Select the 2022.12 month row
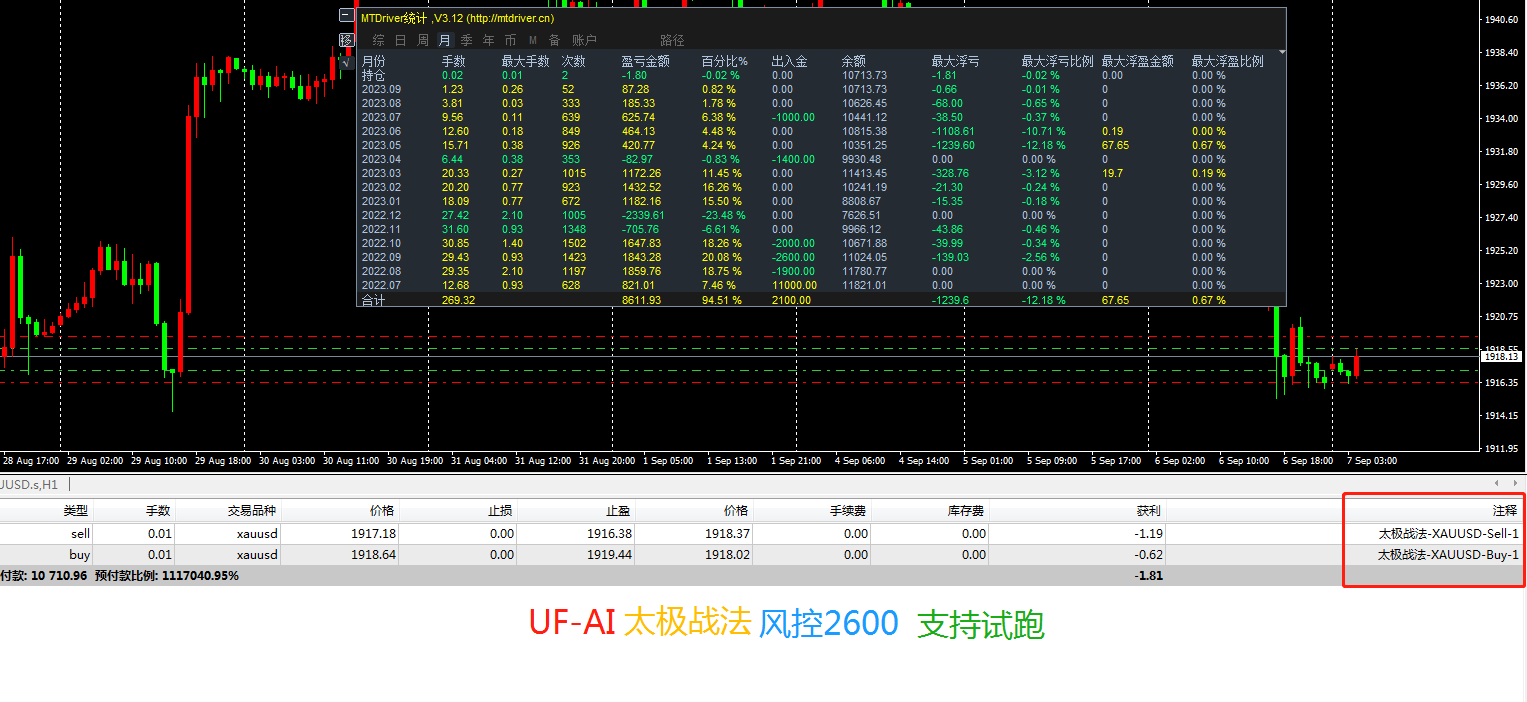Image resolution: width=1527 pixels, height=702 pixels. [x=821, y=215]
